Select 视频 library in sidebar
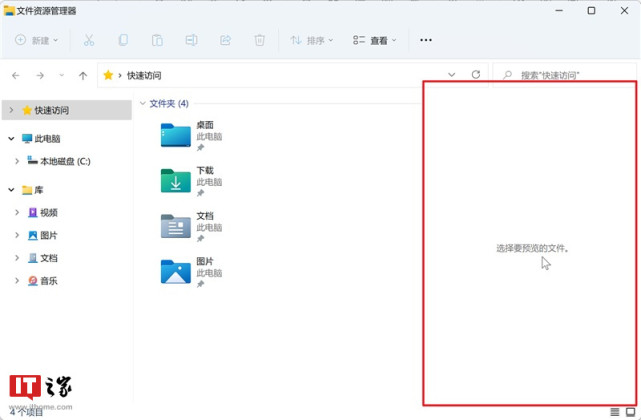Viewport: 641px width, 420px height. (x=43, y=212)
